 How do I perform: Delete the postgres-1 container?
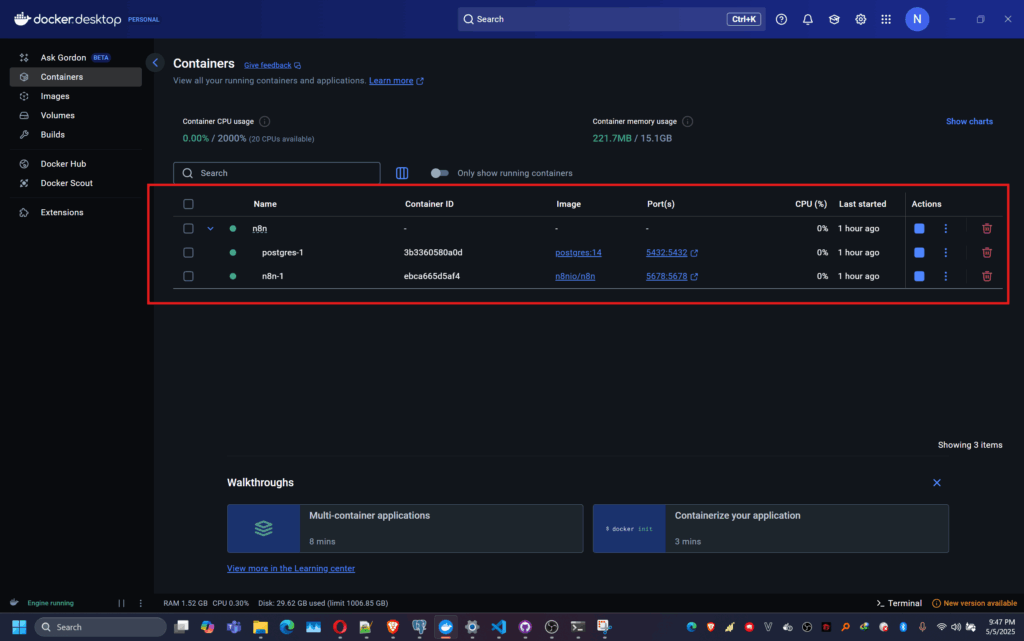(x=987, y=253)
